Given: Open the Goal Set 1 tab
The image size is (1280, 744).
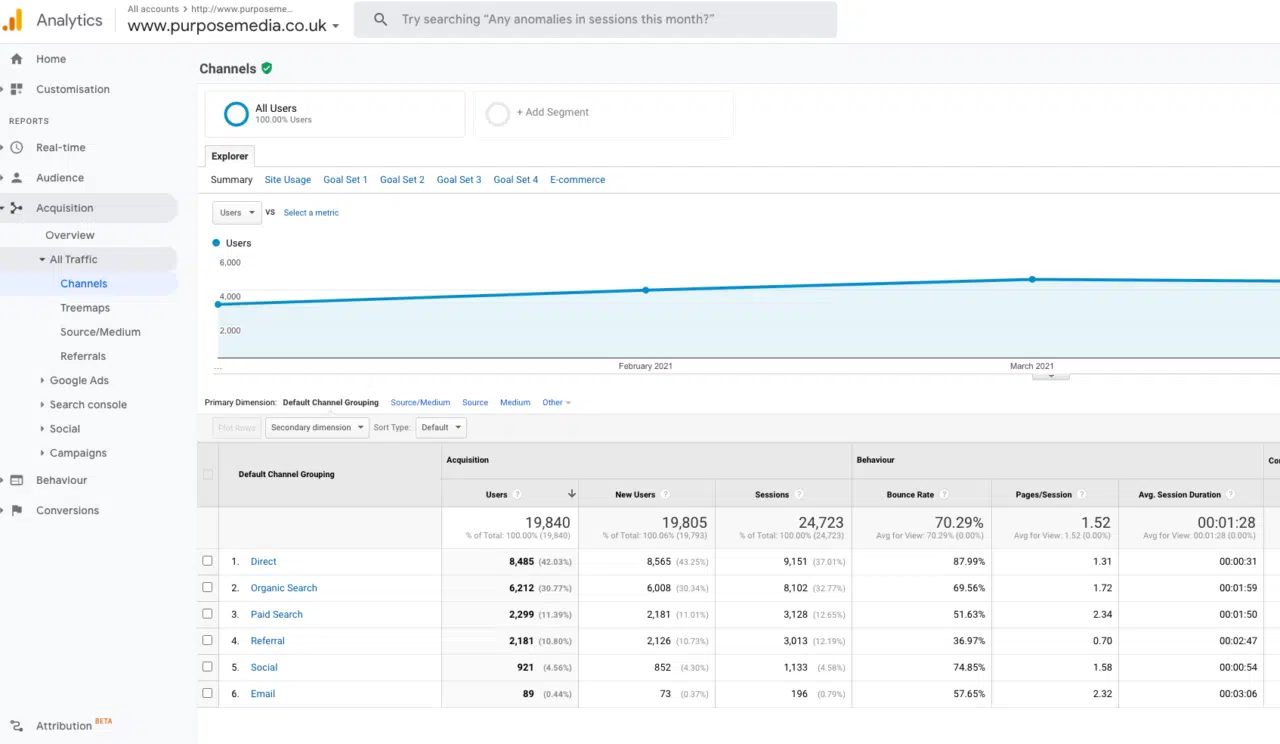Looking at the screenshot, I should point(345,180).
